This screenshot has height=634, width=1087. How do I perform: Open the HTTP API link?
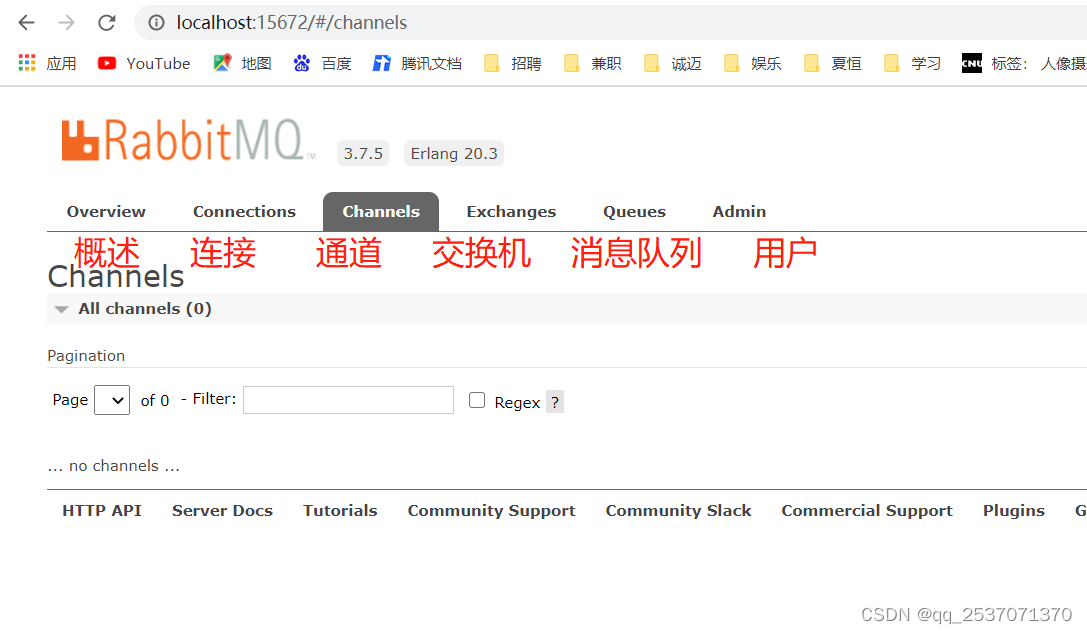pos(101,510)
